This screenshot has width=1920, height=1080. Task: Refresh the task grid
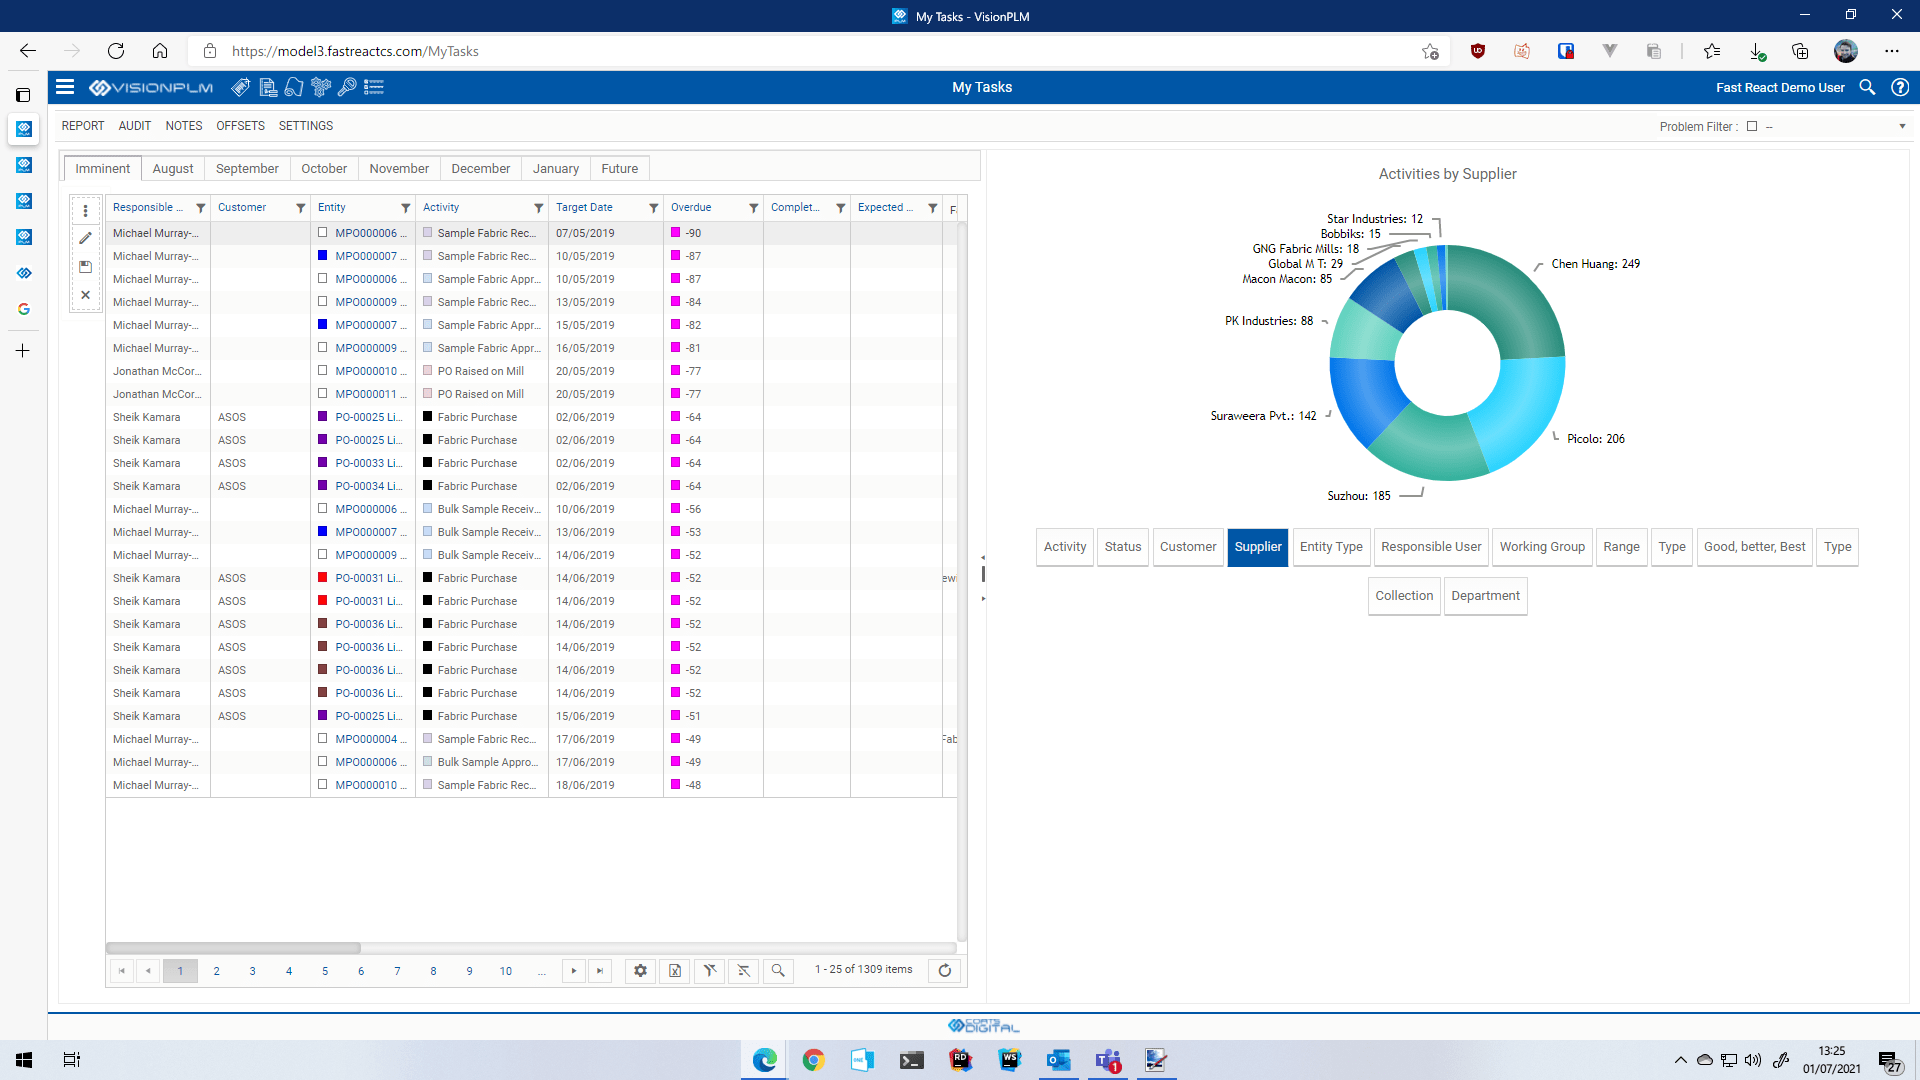(x=944, y=970)
